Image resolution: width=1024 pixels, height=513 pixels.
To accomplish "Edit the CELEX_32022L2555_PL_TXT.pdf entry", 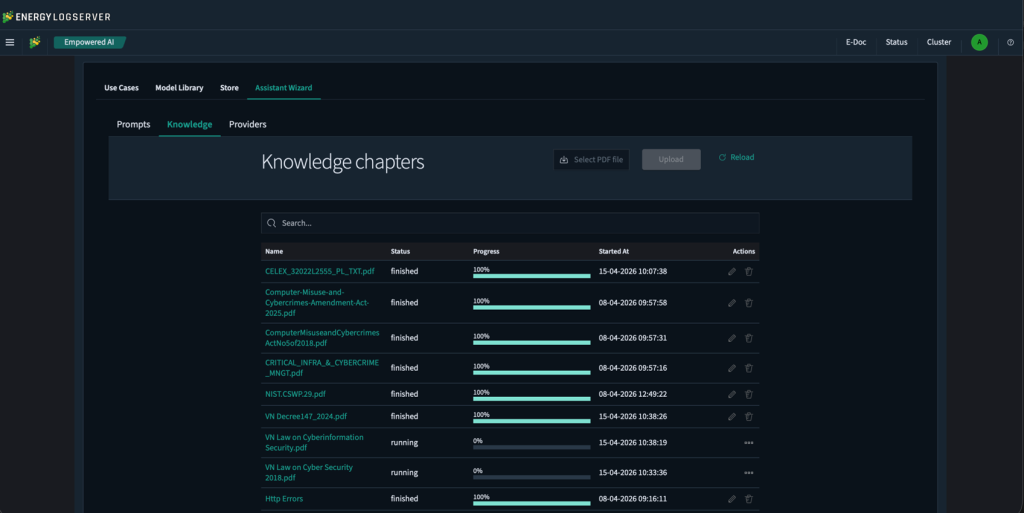I will coord(732,271).
